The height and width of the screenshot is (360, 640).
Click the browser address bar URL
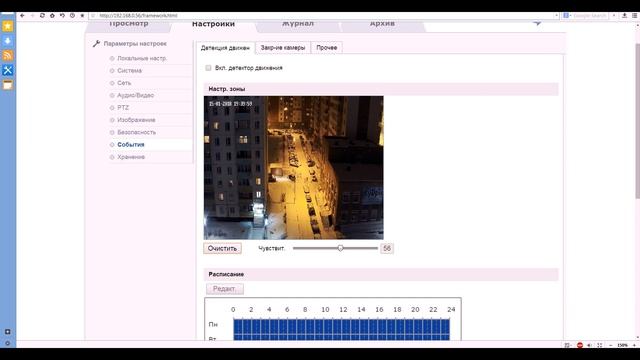[x=138, y=16]
